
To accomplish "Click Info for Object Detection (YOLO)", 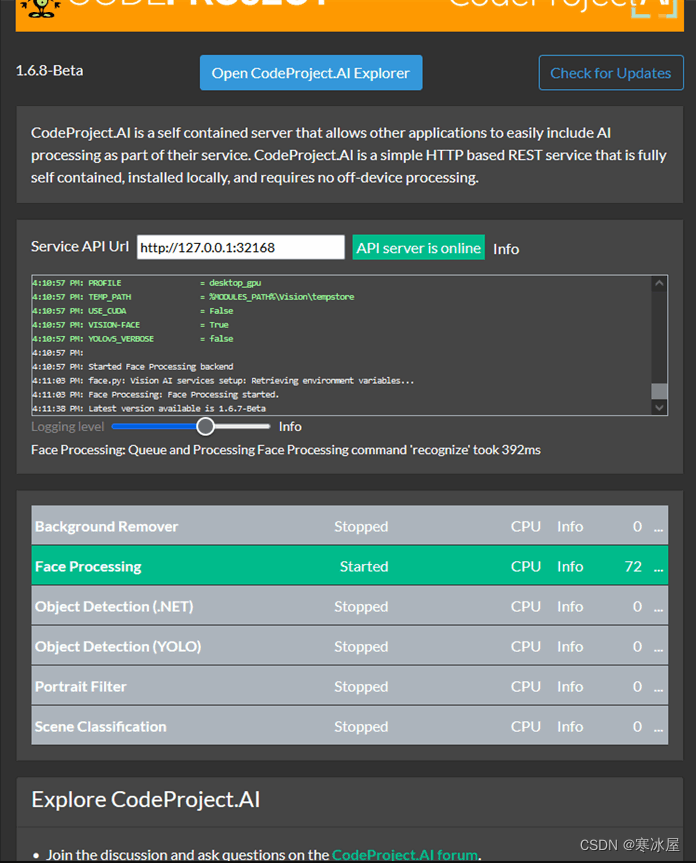I will coord(570,647).
